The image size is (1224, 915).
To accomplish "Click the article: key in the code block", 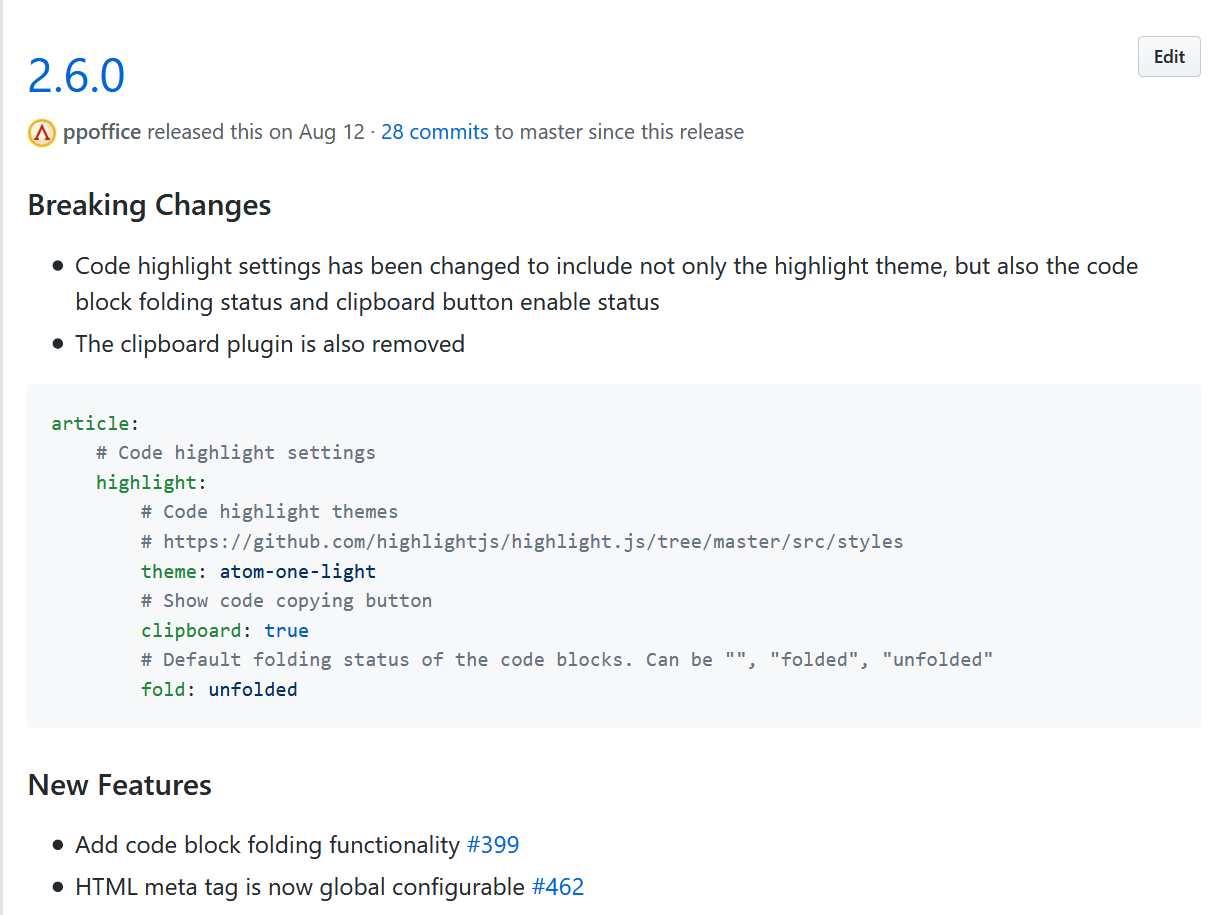I will (x=84, y=423).
